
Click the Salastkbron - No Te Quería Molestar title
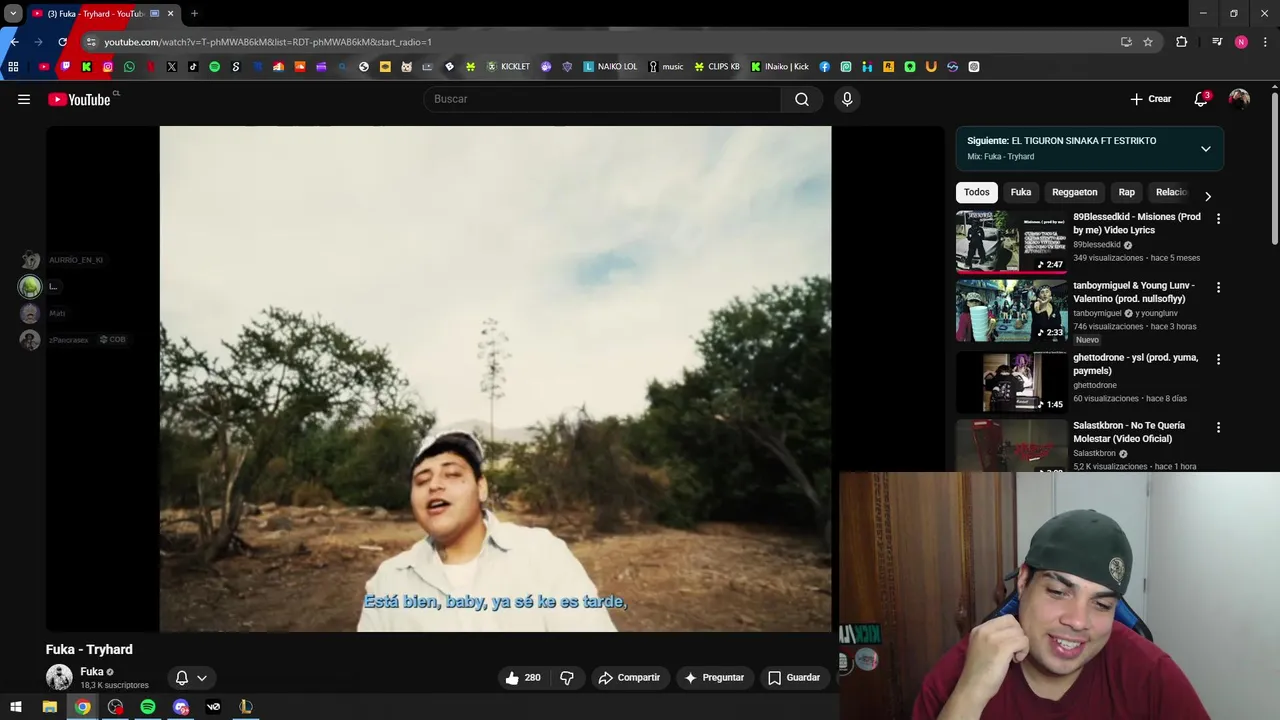[x=1129, y=432]
